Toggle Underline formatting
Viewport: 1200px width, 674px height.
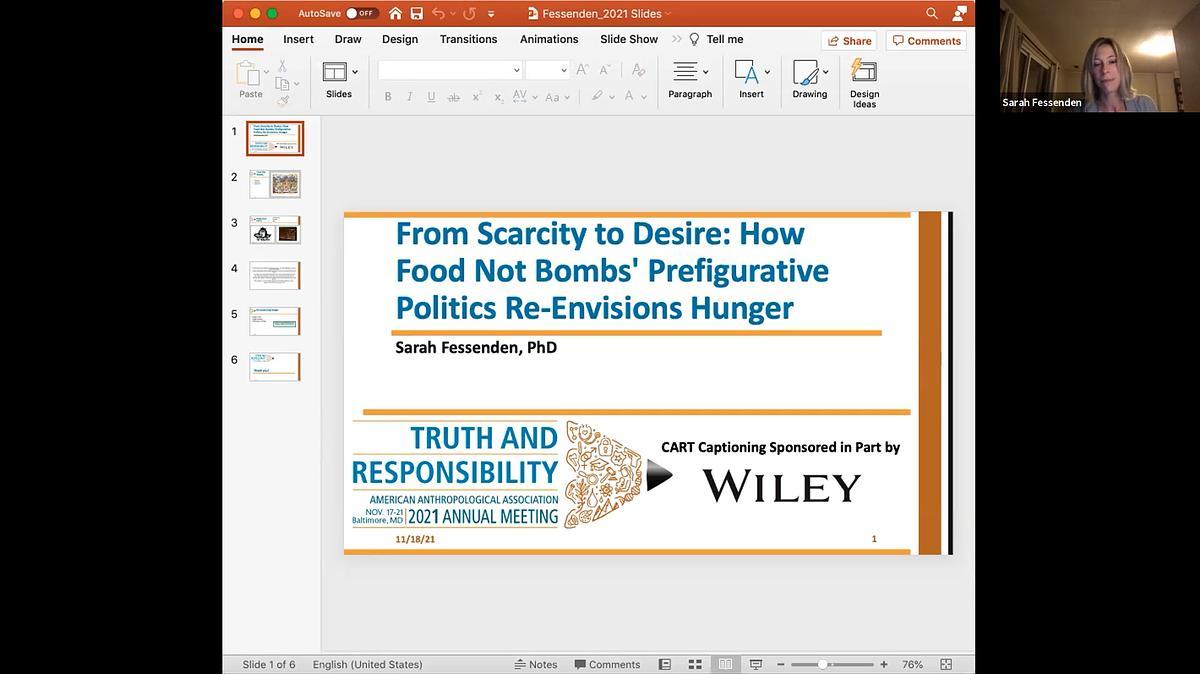click(431, 97)
